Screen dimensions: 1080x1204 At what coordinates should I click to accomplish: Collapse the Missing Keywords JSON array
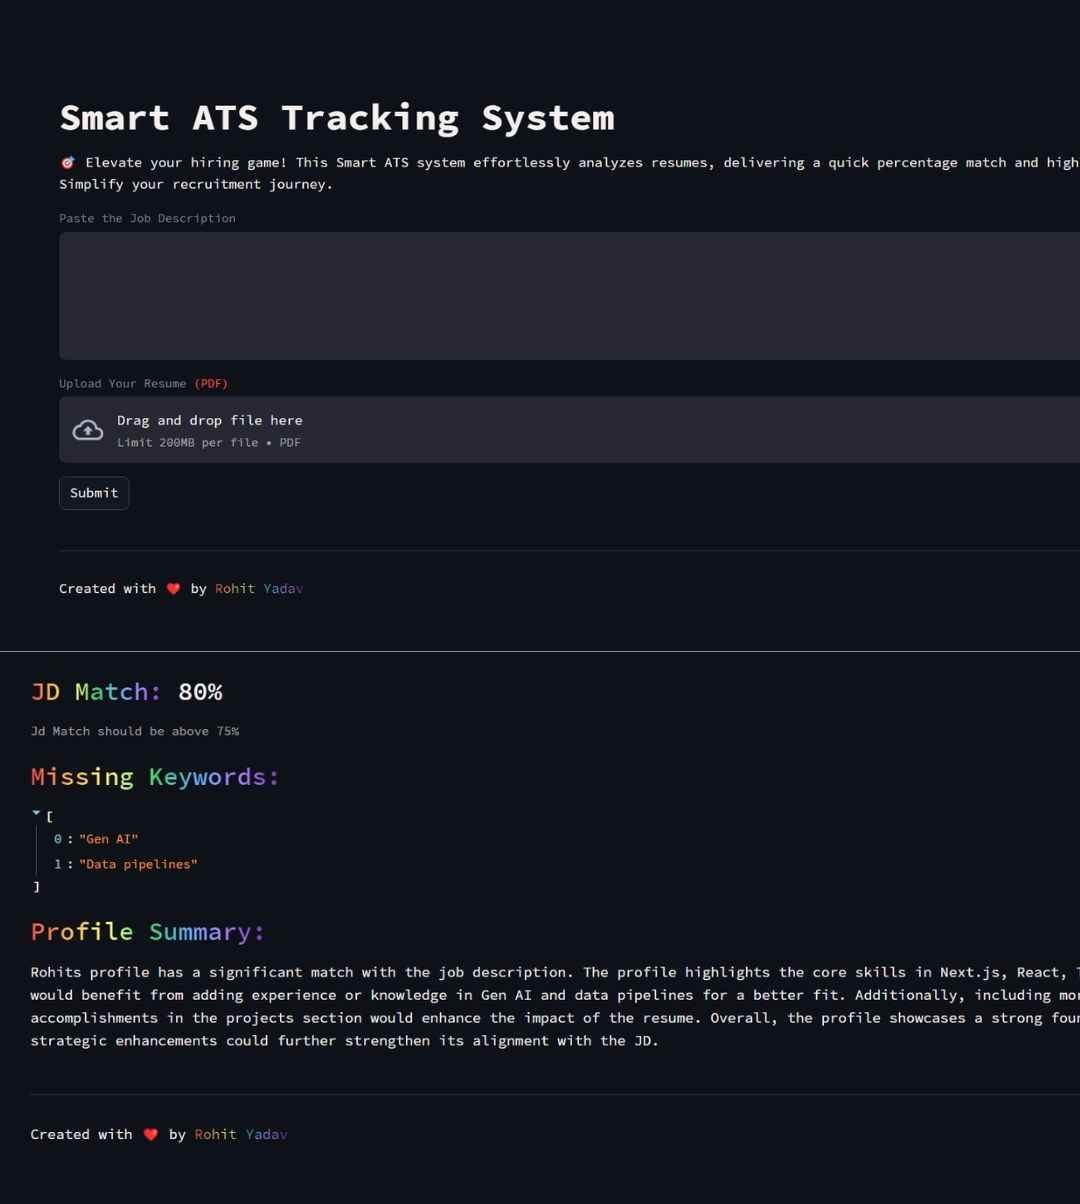[x=37, y=814]
